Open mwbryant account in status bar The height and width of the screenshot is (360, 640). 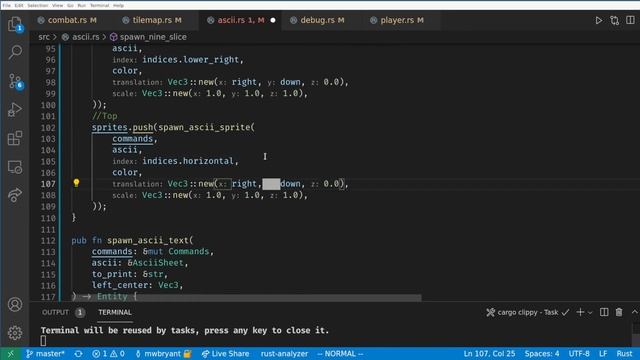click(x=163, y=354)
